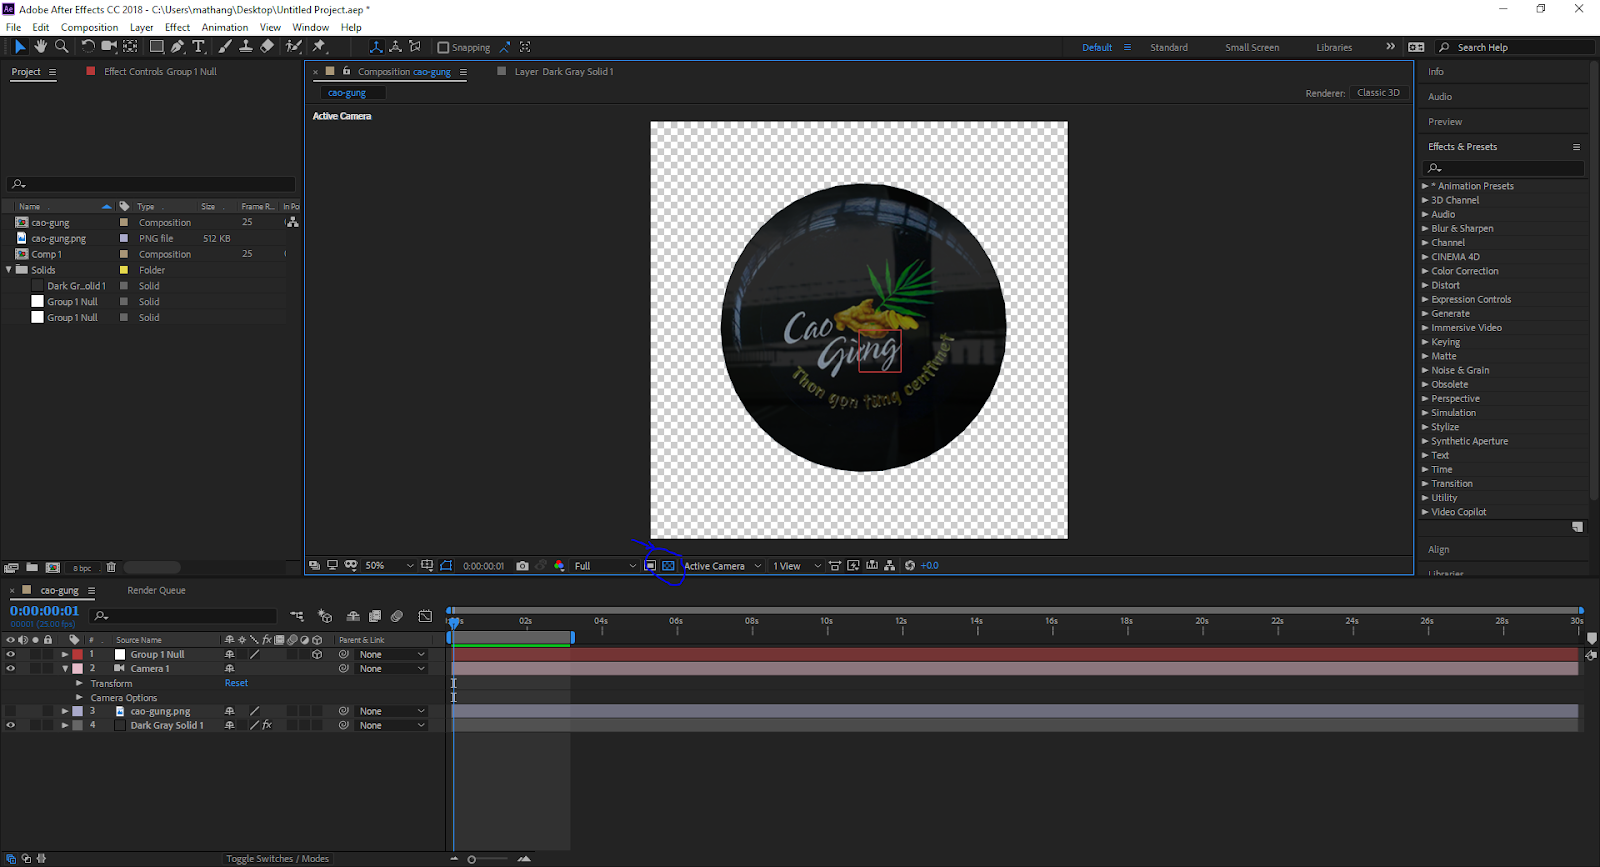Click the Search Help input field
The image size is (1600, 867).
tap(1515, 47)
